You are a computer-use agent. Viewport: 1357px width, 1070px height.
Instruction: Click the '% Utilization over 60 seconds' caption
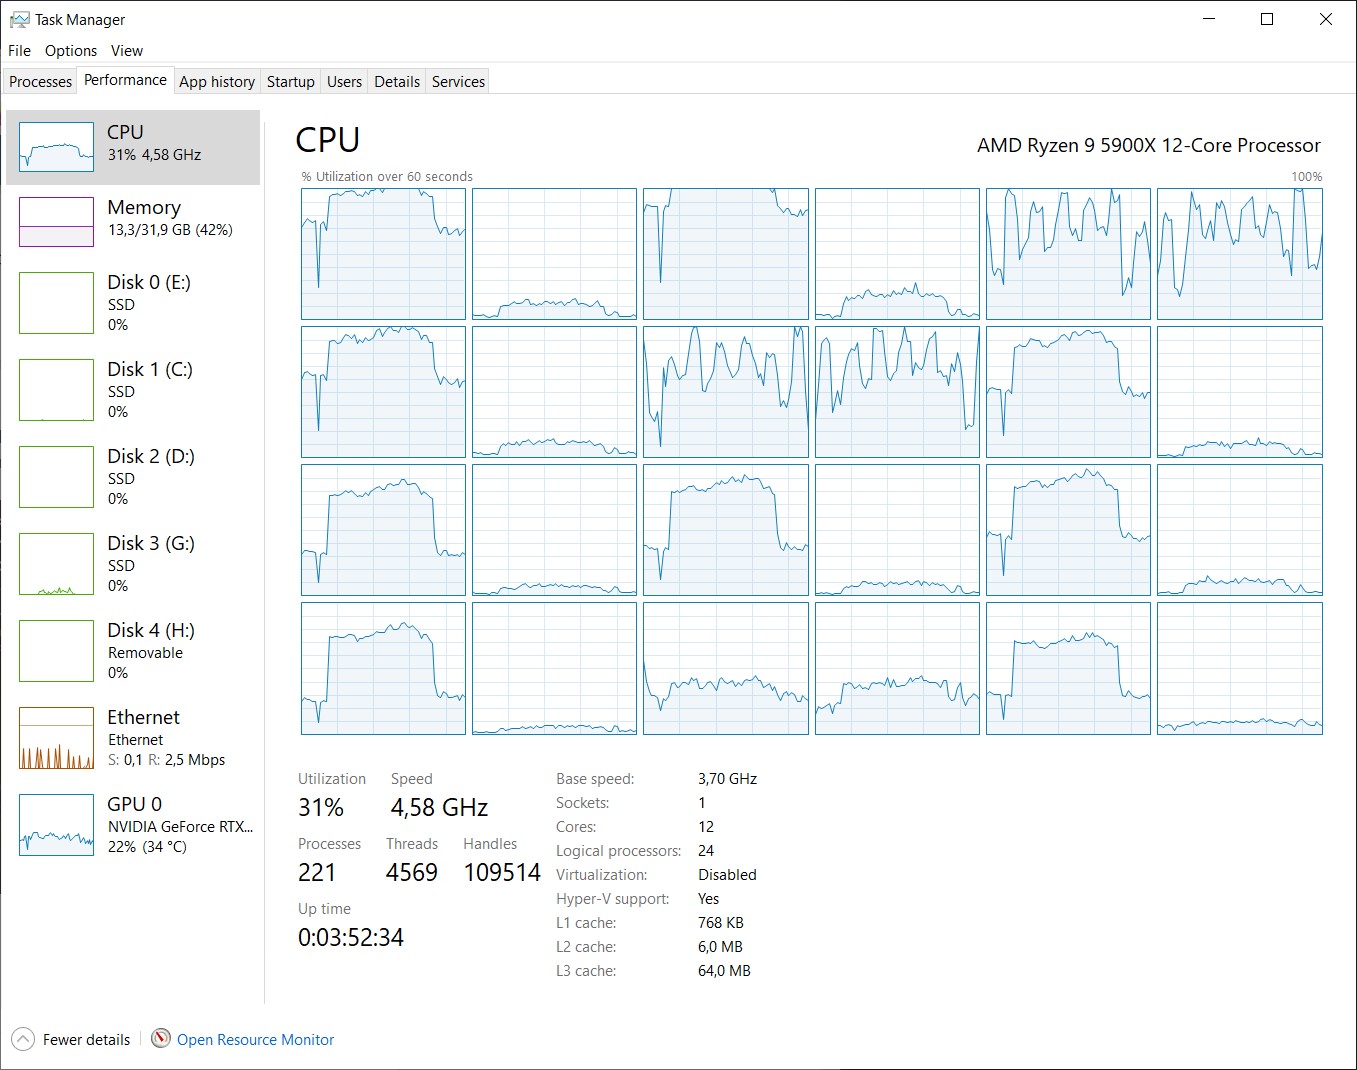(387, 177)
